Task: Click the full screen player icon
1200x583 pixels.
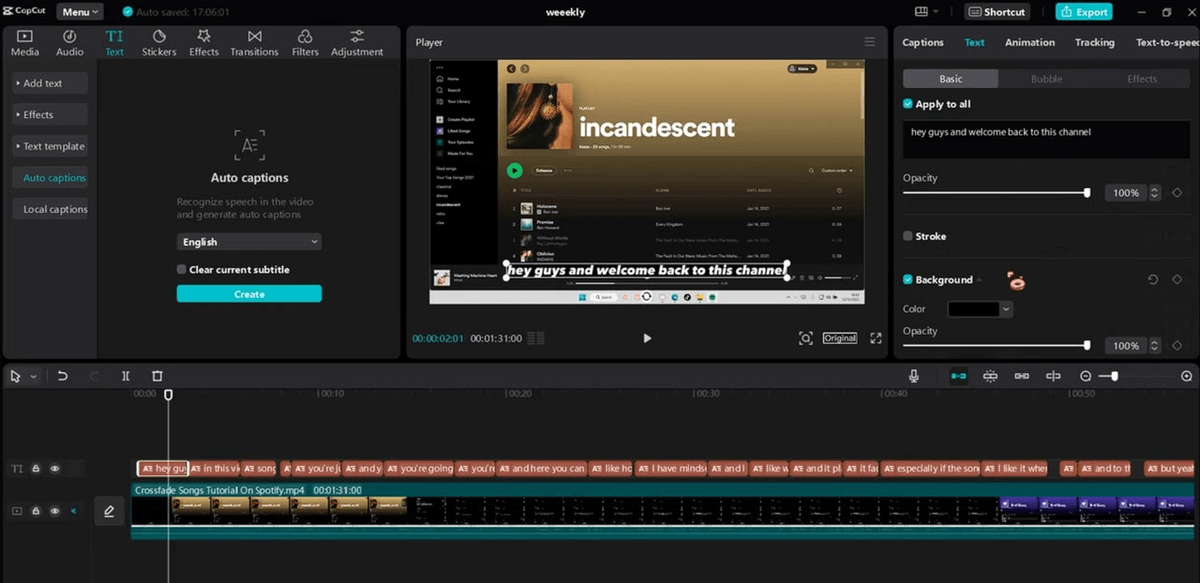Action: tap(876, 338)
